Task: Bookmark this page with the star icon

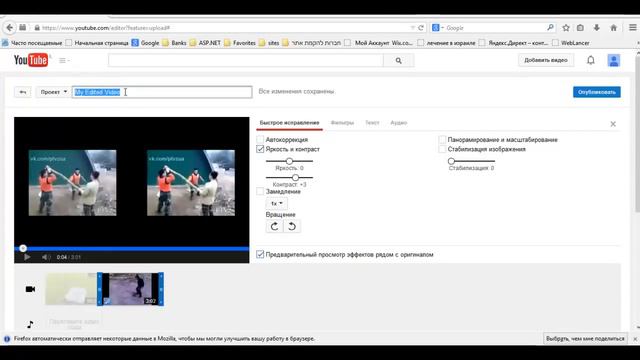Action: [566, 28]
